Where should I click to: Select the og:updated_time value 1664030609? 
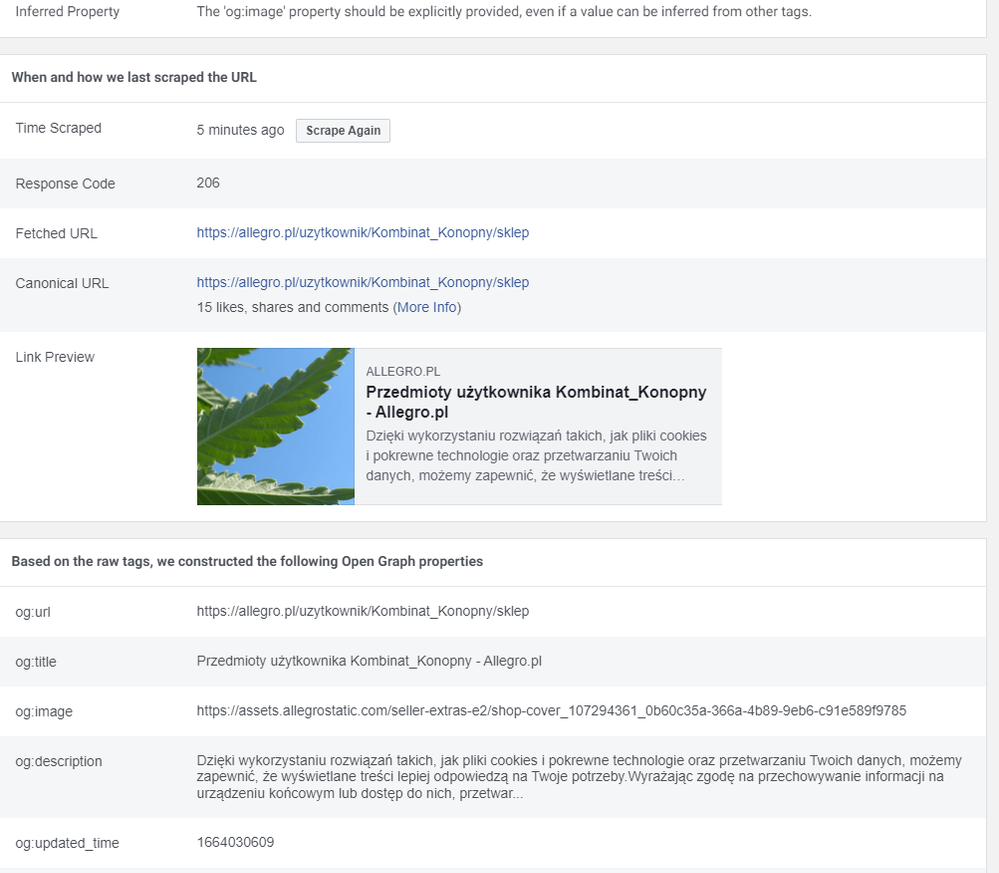click(x=235, y=842)
